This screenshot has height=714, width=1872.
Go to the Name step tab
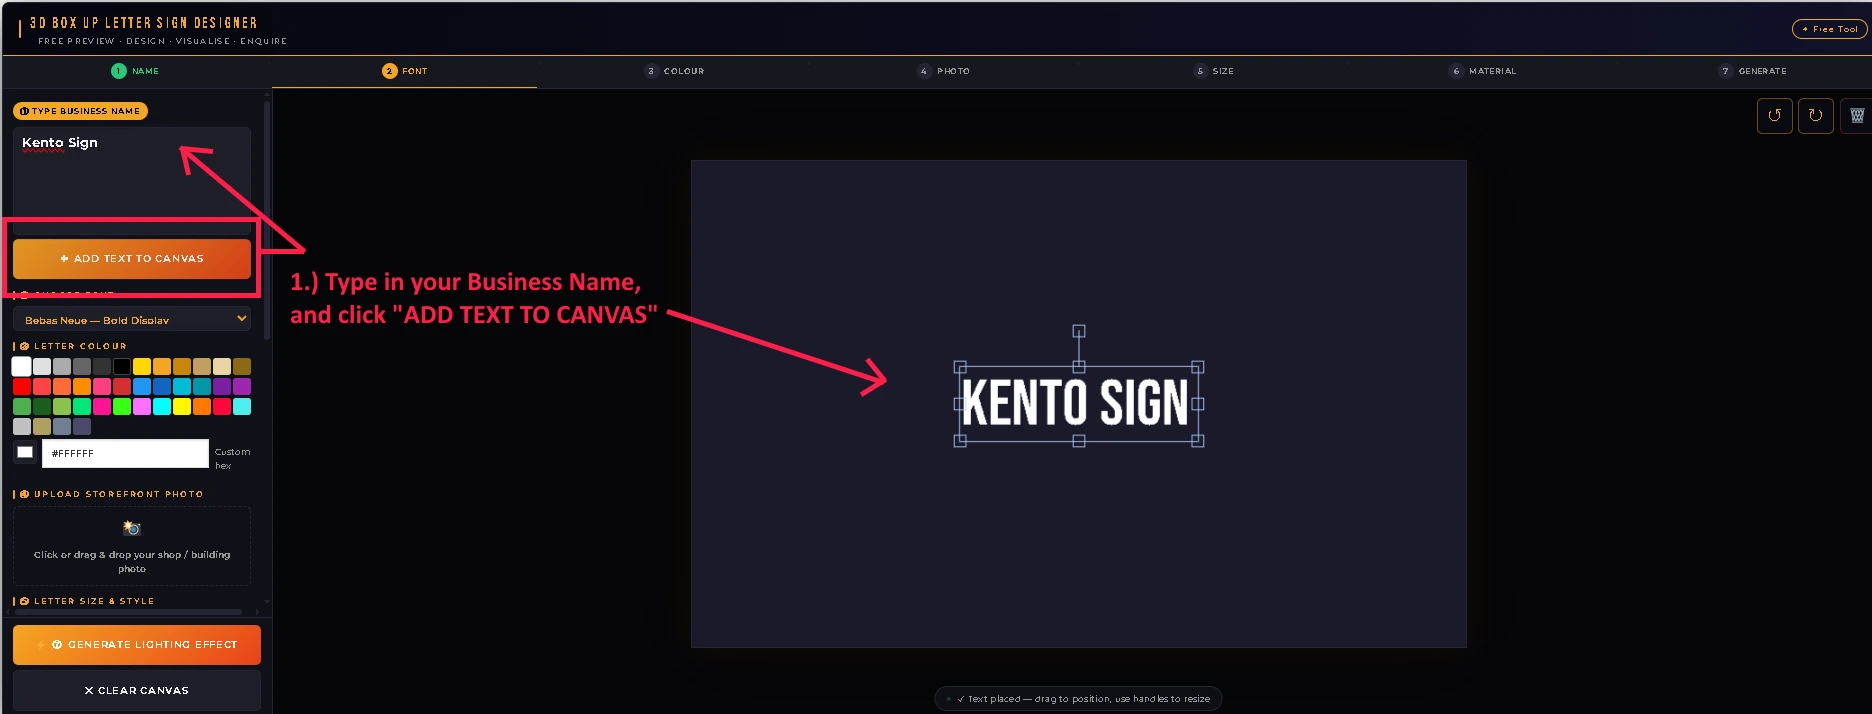point(135,71)
